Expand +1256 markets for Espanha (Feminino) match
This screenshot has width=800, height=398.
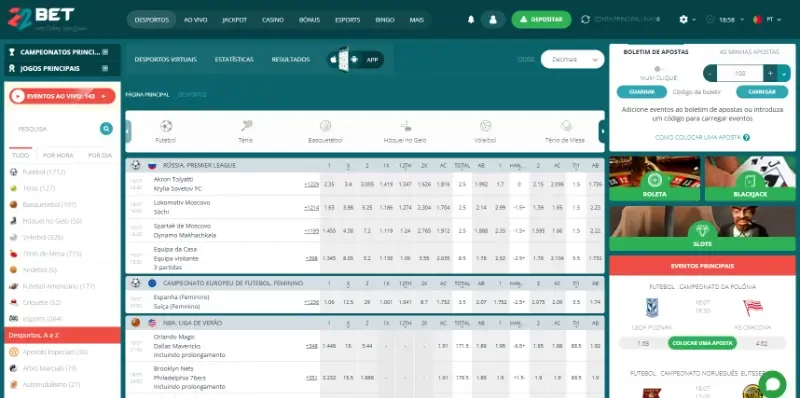pyautogui.click(x=311, y=302)
